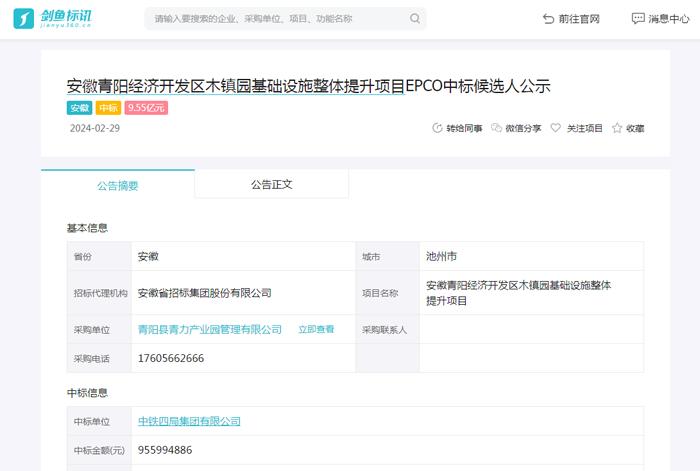
Task: Focus the enterprise search input field
Action: pos(275,19)
